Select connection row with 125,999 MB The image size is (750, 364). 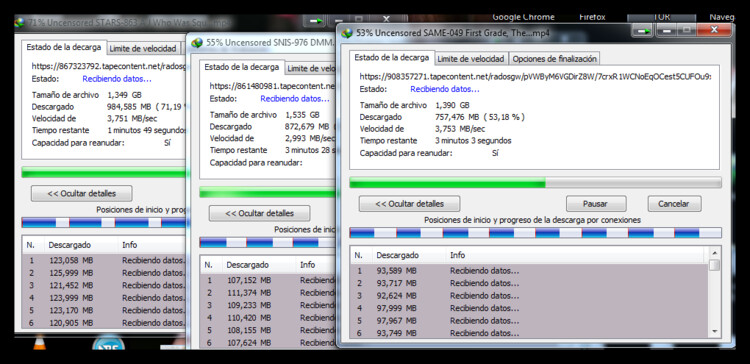pos(104,273)
